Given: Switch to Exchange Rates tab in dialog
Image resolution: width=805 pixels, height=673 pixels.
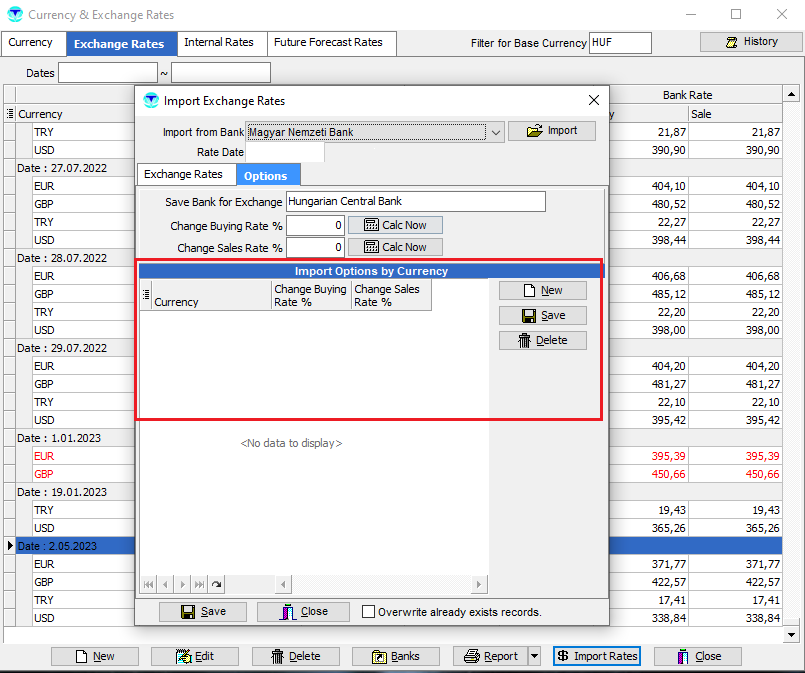Looking at the screenshot, I should (184, 174).
